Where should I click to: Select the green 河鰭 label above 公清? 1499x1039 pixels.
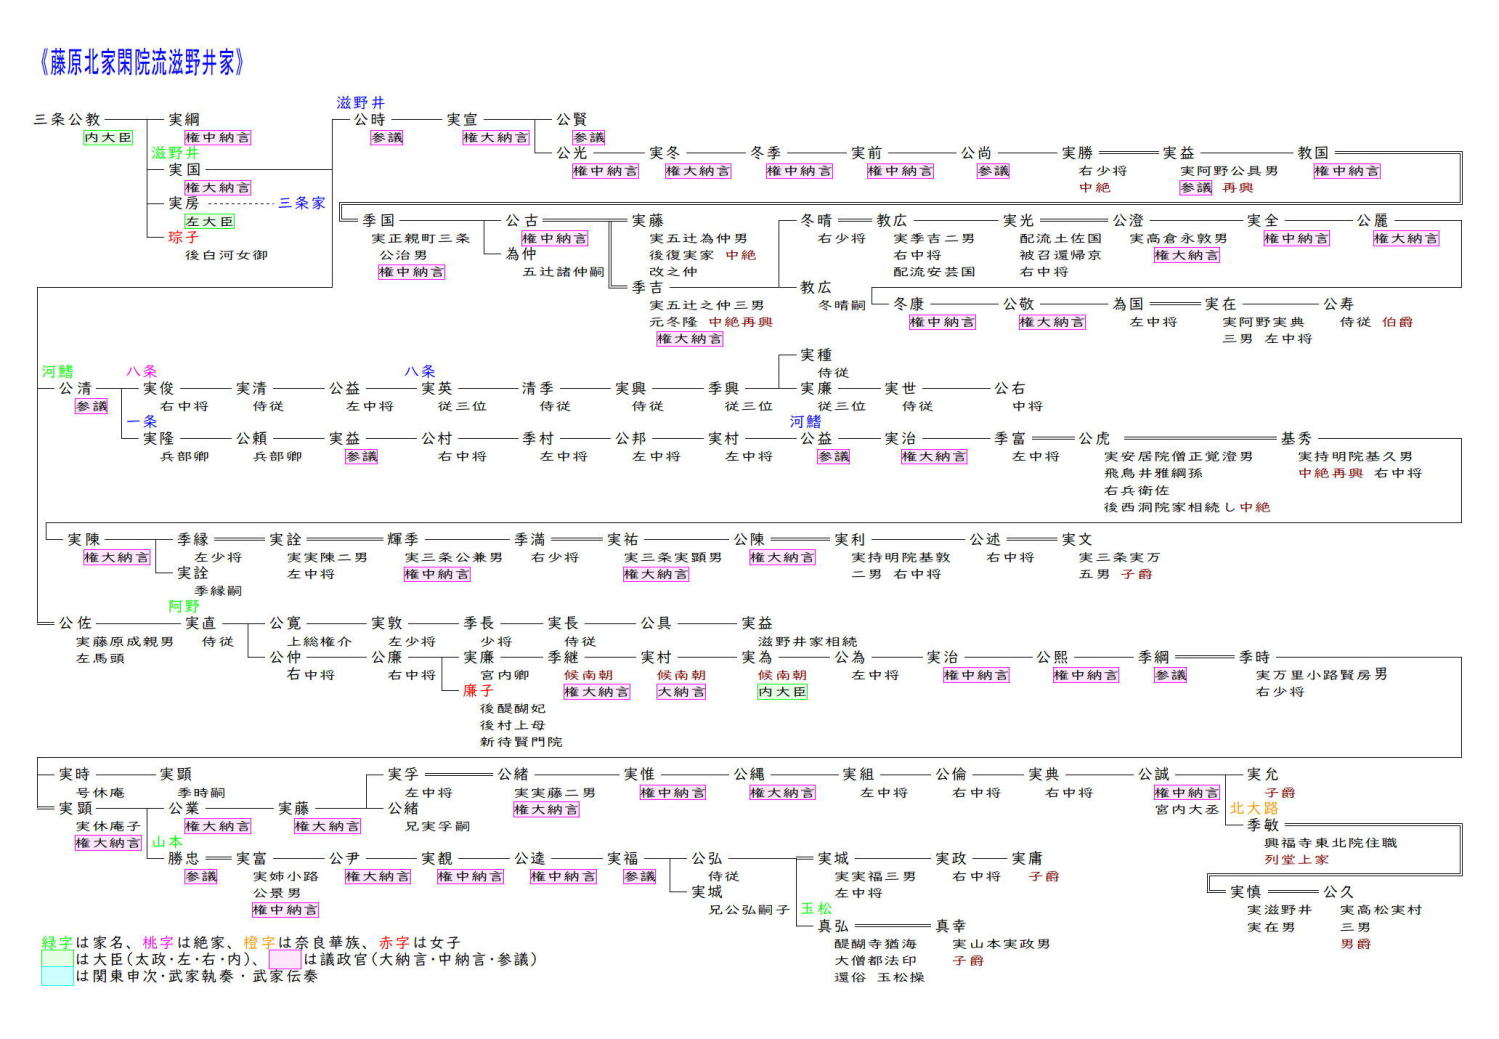58,372
